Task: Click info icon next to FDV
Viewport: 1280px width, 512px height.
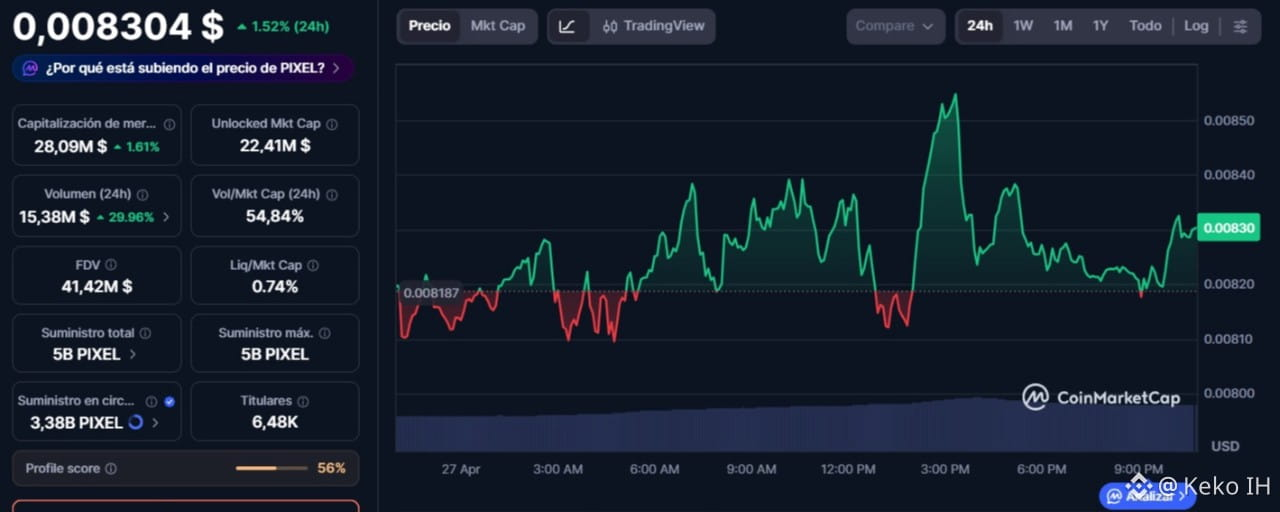Action: pos(111,265)
